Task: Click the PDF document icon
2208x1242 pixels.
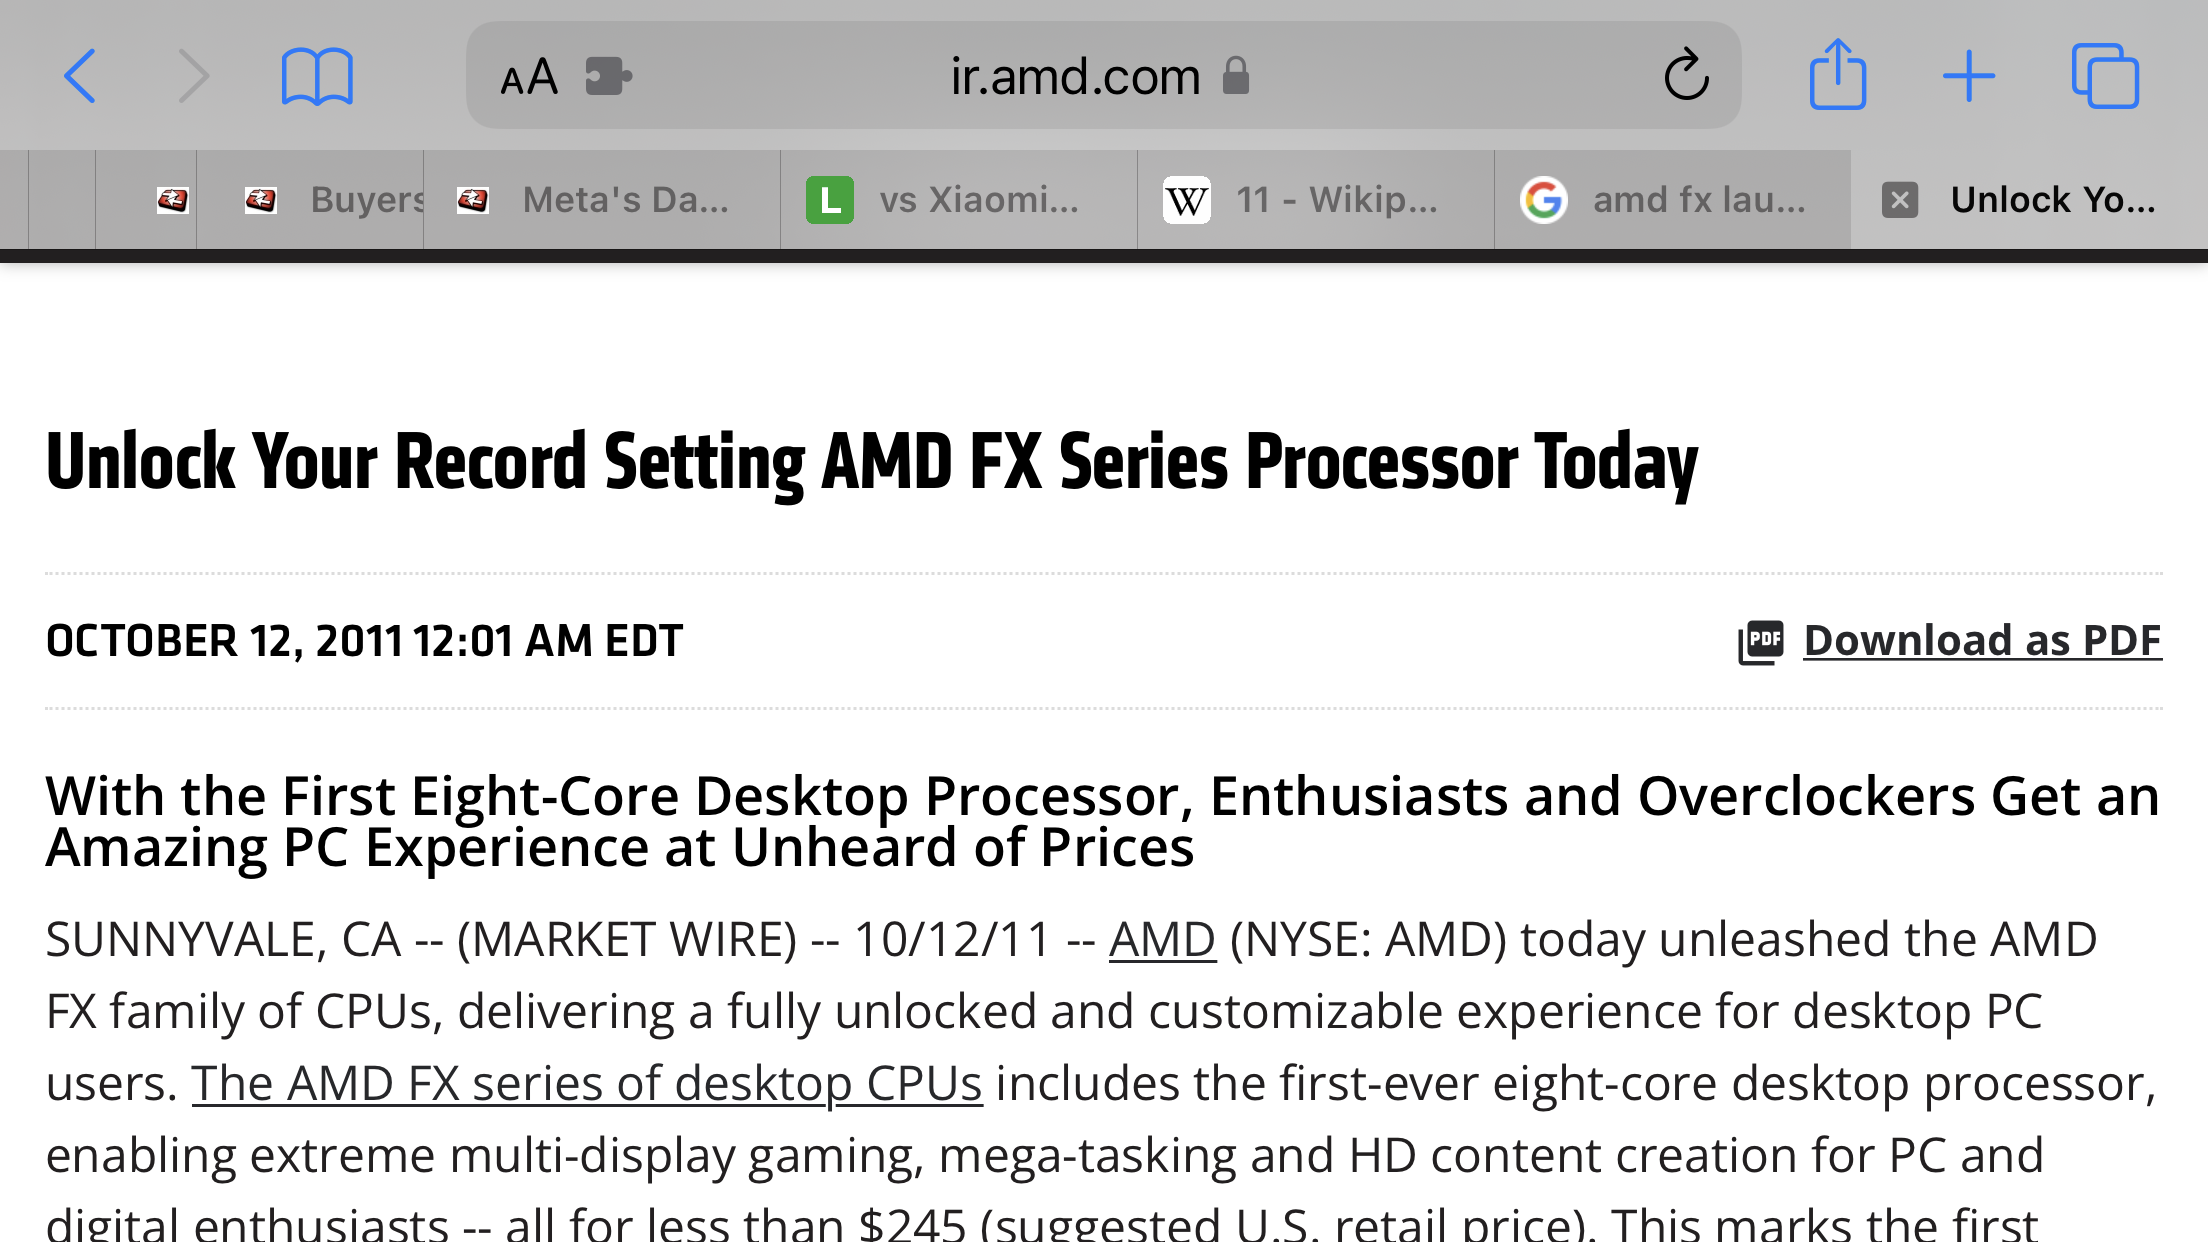Action: coord(1761,642)
